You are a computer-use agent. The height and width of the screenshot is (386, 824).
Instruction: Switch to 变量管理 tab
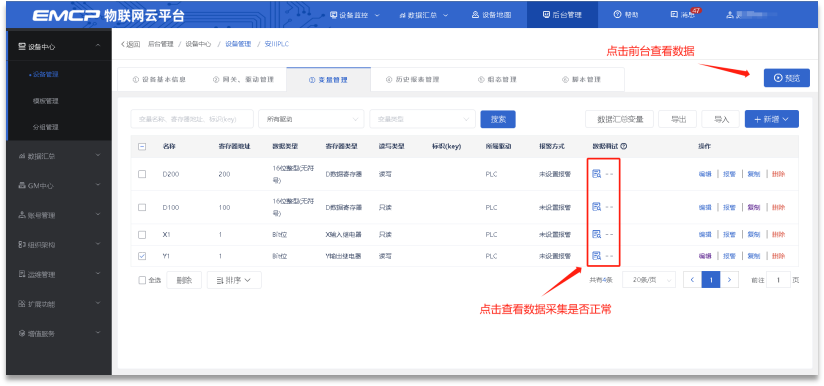click(x=328, y=80)
